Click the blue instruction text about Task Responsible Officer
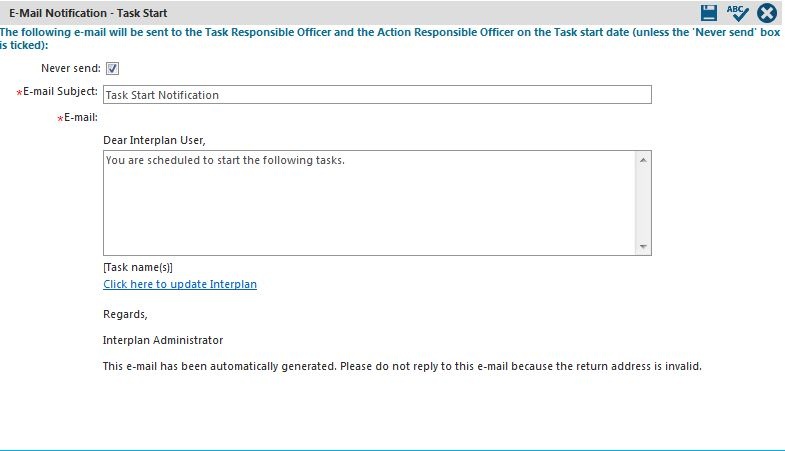This screenshot has width=785, height=451. click(390, 39)
